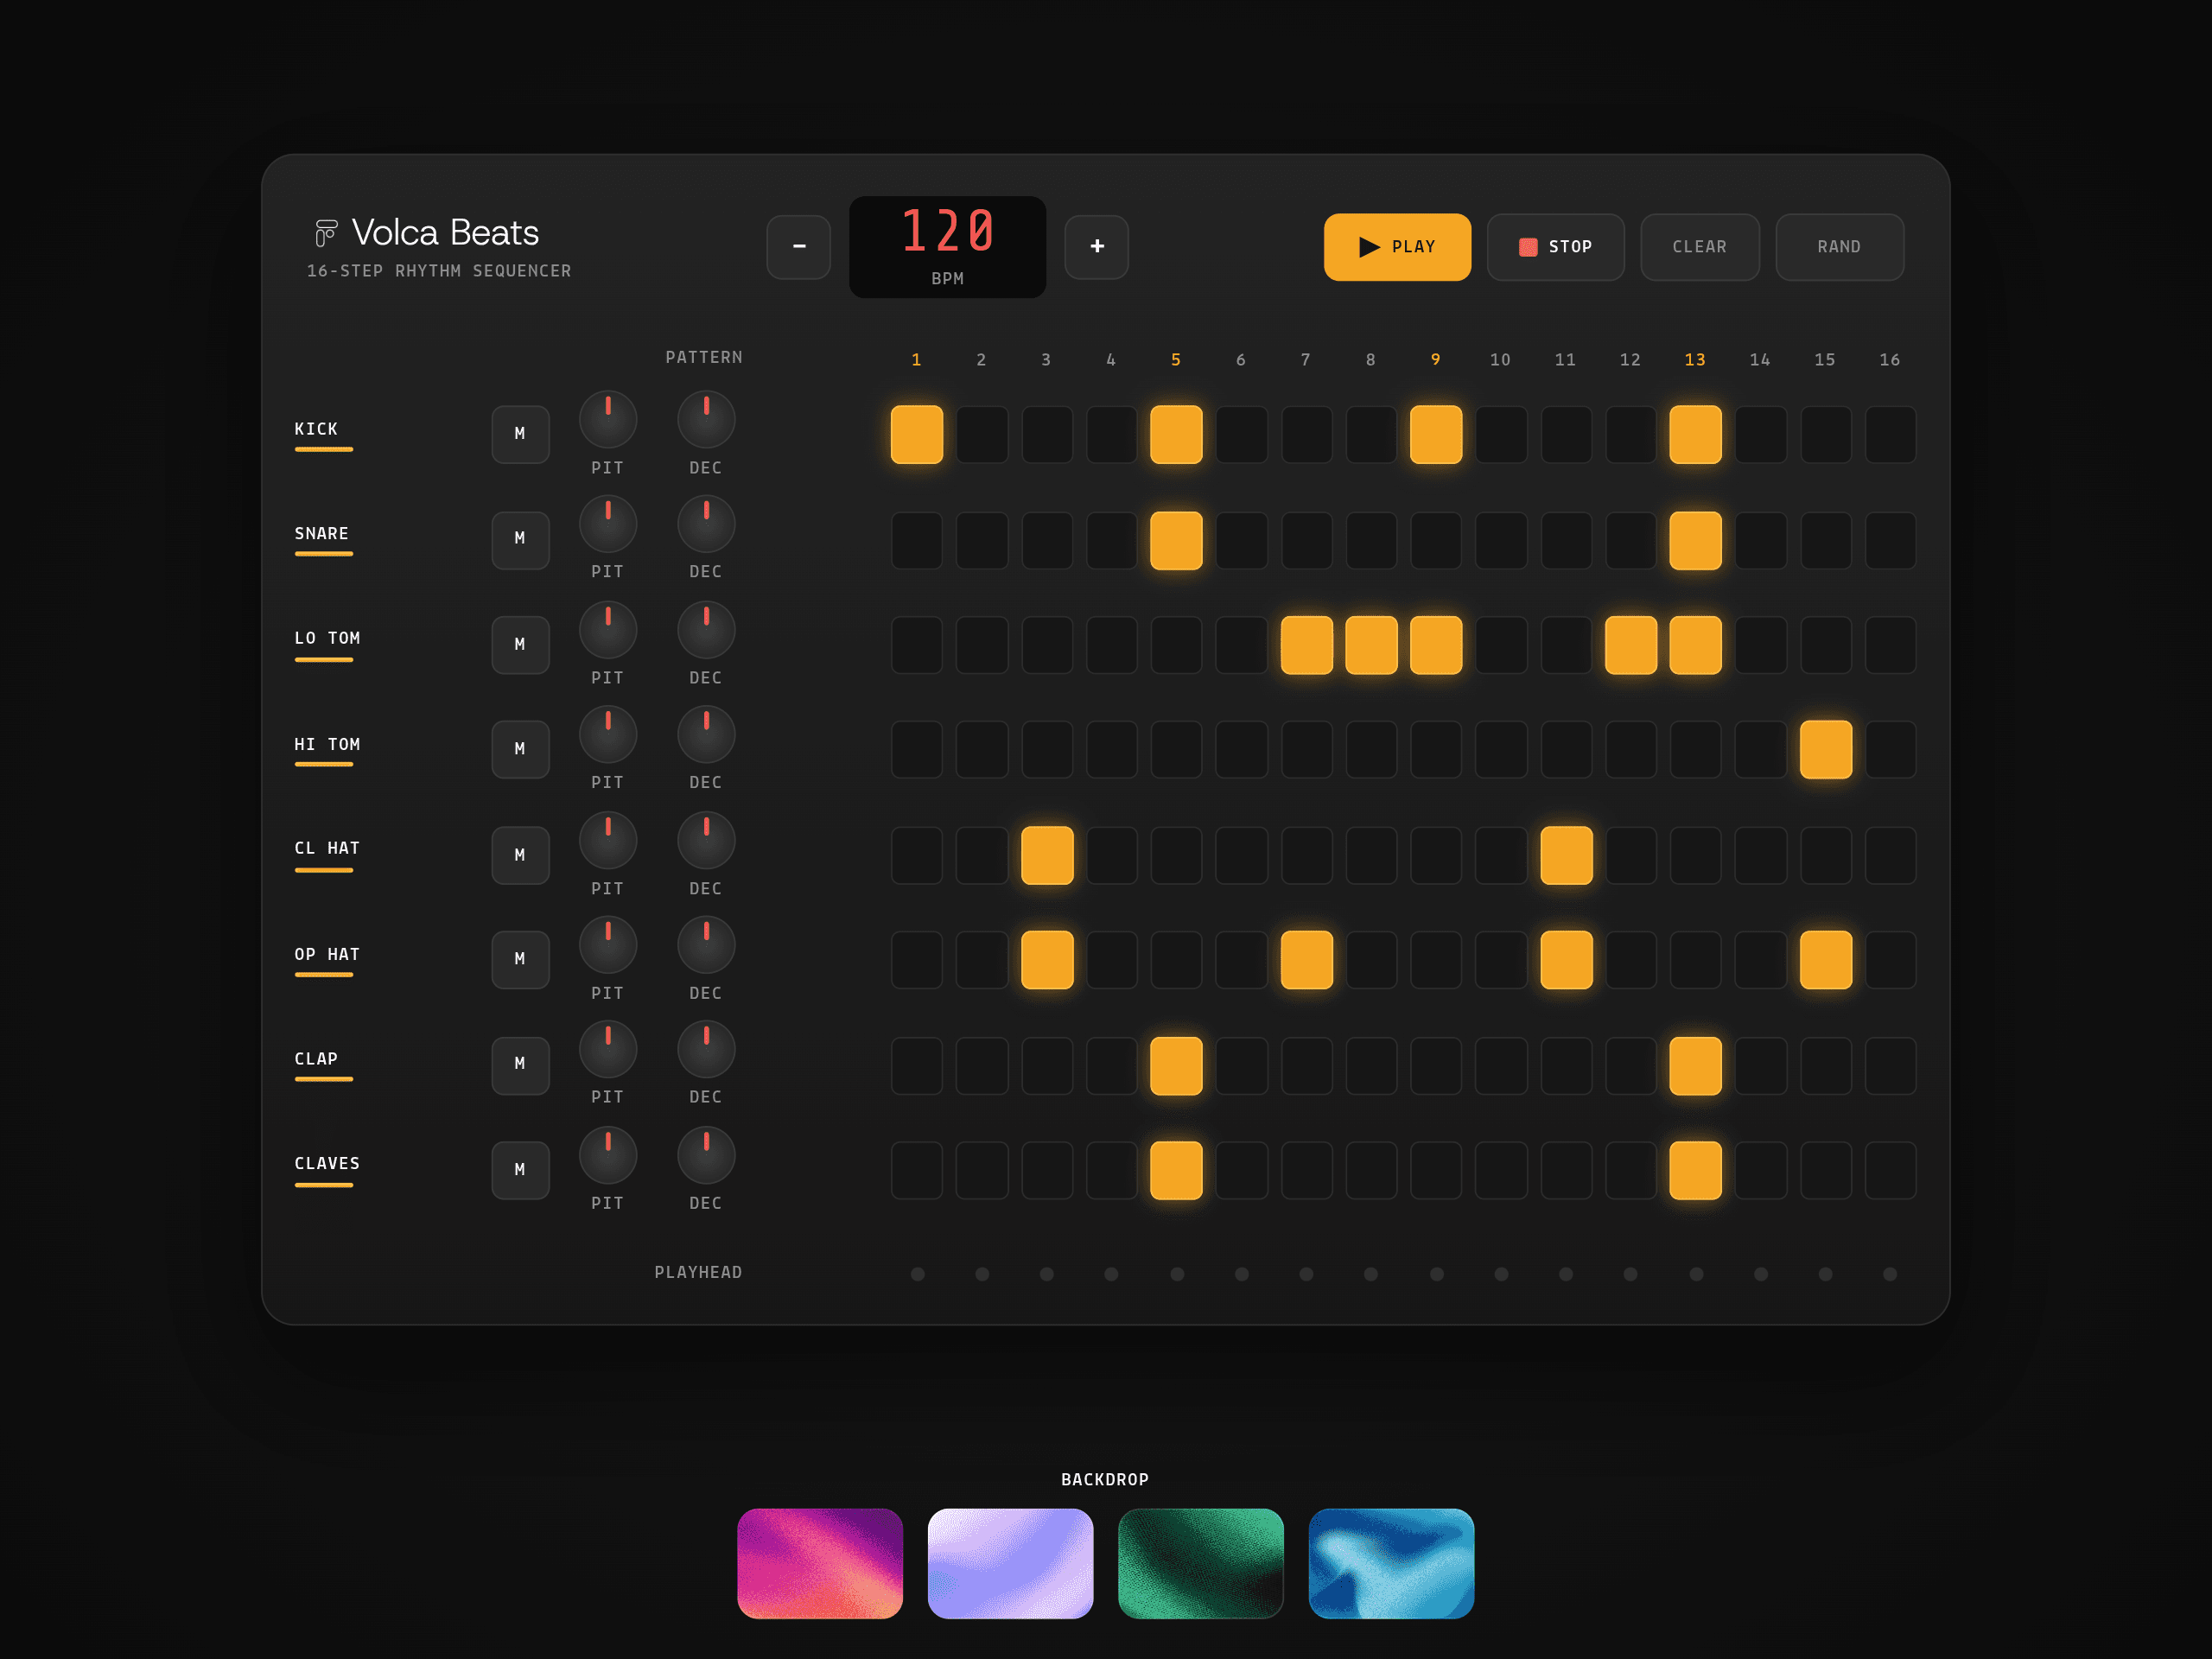Click the PATTERN label

[x=704, y=358]
